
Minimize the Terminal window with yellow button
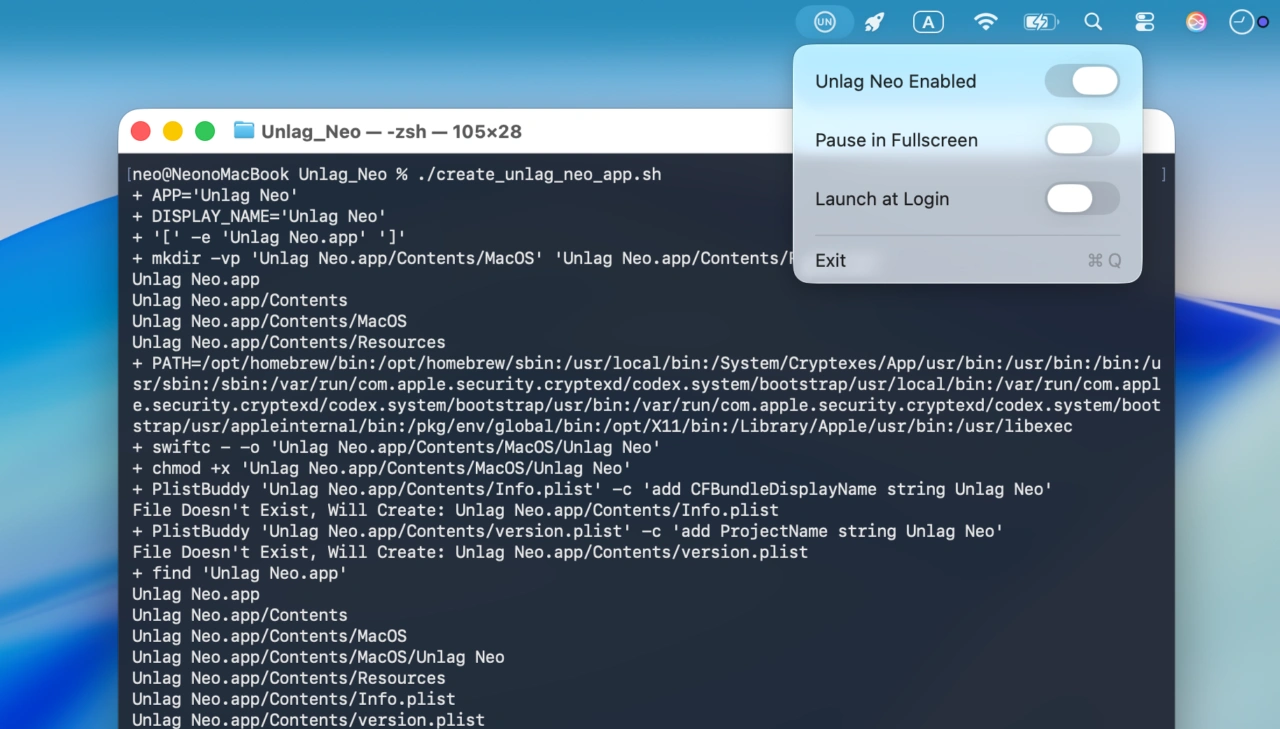pos(173,131)
